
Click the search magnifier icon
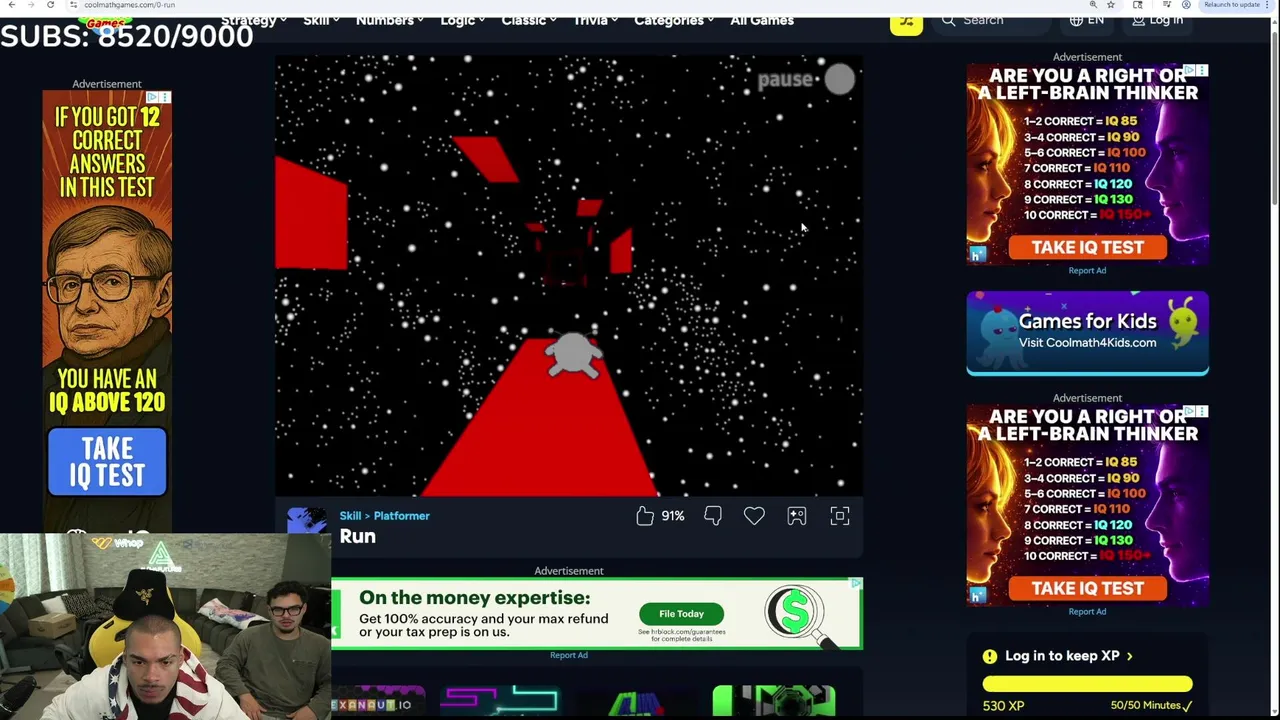point(948,20)
